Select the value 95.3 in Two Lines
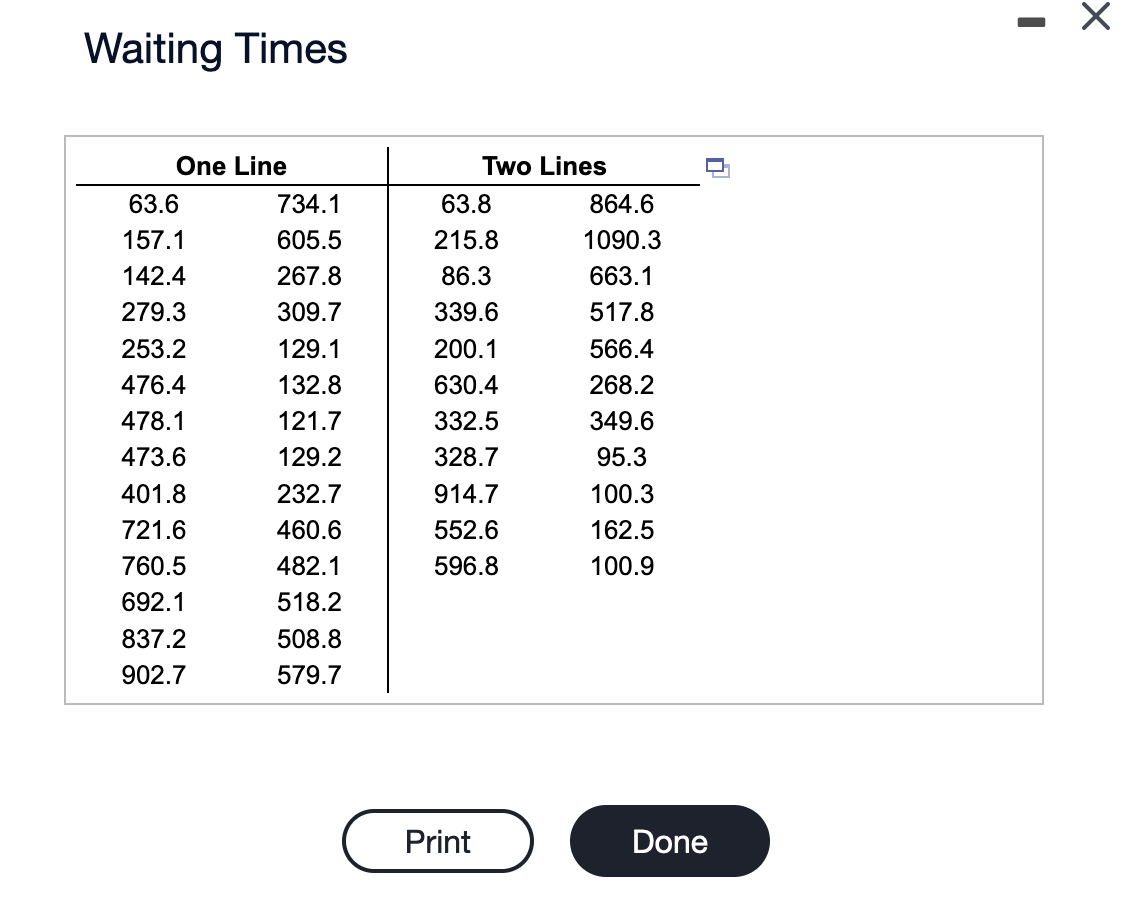1142x916 pixels. (622, 457)
